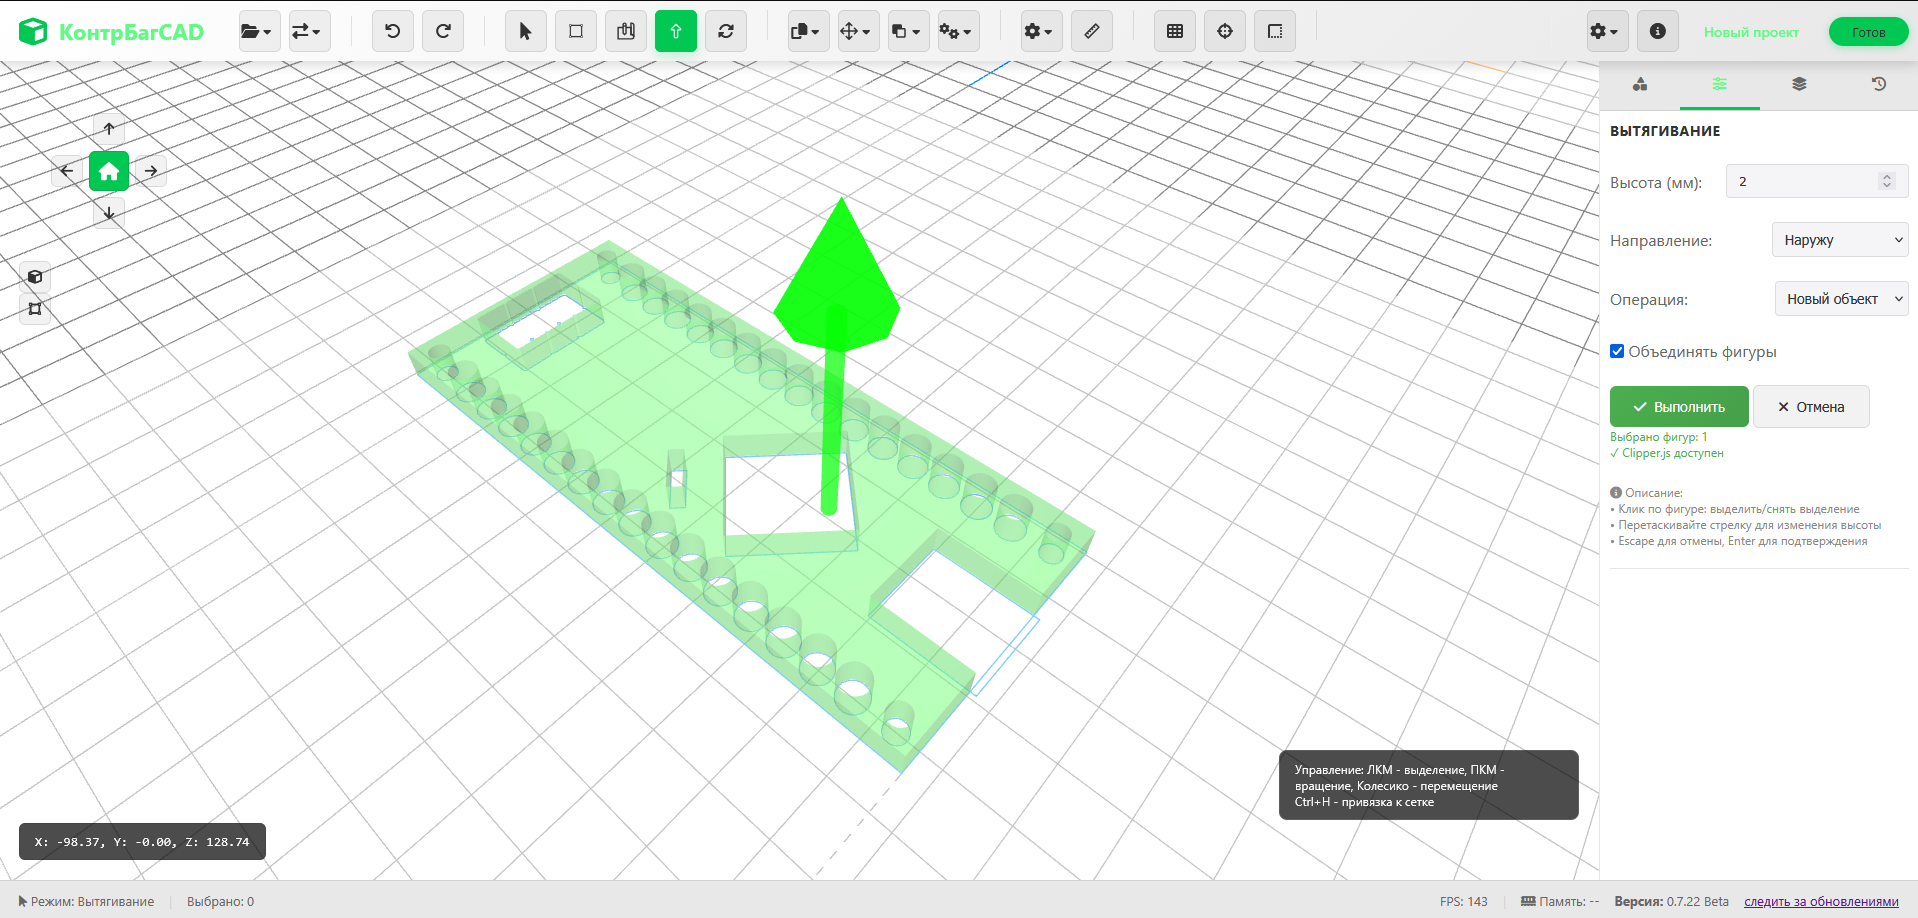The width and height of the screenshot is (1918, 918).
Task: Click the grid table toolbar icon
Action: coord(1175,31)
